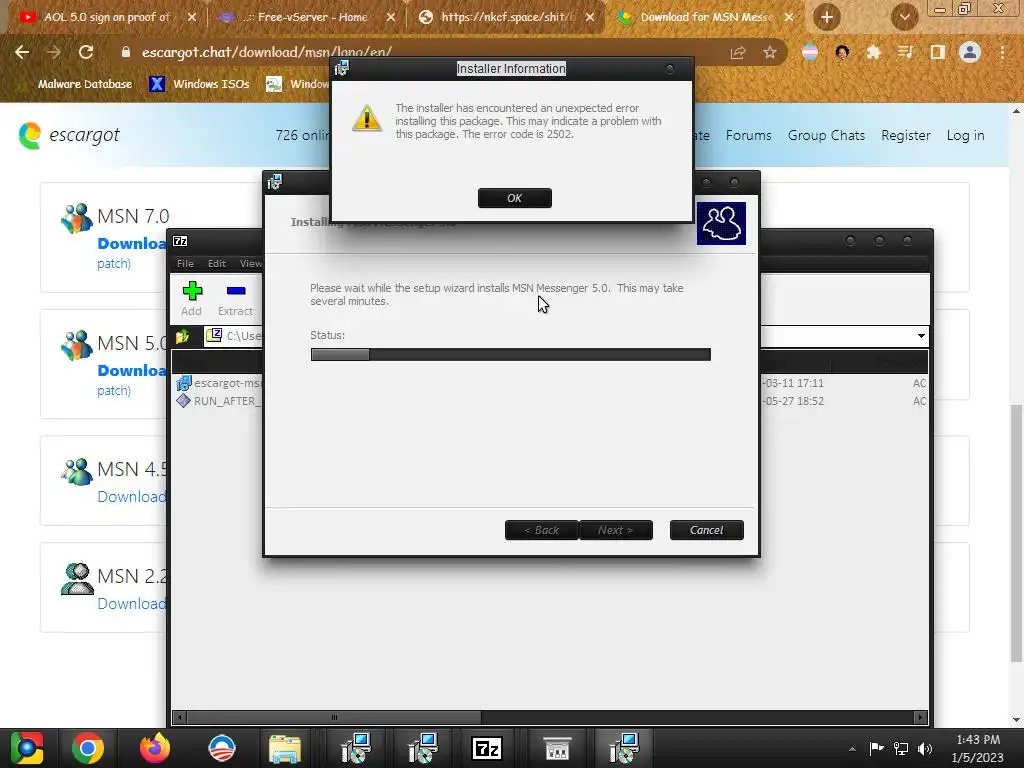Click the MSN 2.2 Download link
This screenshot has width=1024, height=768.
132,603
